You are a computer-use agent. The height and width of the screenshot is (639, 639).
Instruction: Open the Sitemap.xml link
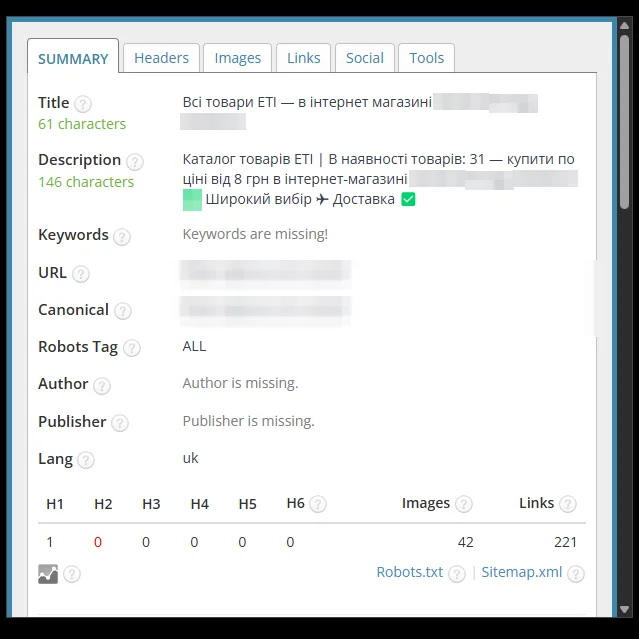[x=522, y=572]
